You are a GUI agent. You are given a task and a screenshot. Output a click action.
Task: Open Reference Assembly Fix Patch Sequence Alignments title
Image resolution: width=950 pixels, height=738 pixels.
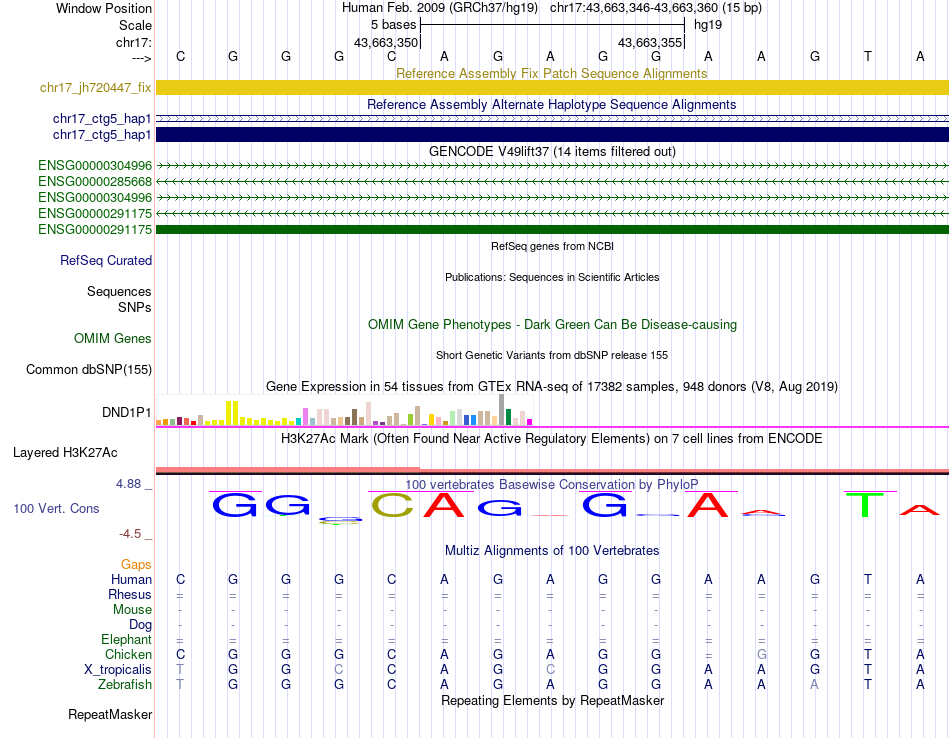click(x=551, y=73)
